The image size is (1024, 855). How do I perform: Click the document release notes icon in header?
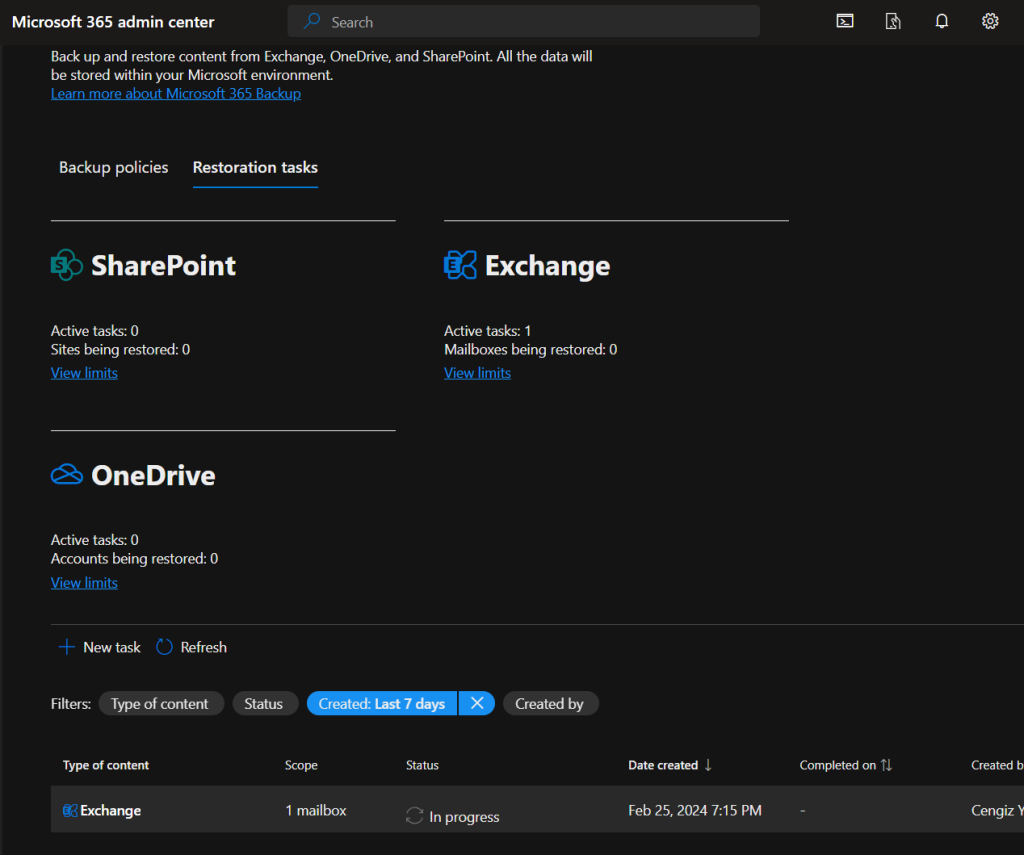tap(893, 21)
